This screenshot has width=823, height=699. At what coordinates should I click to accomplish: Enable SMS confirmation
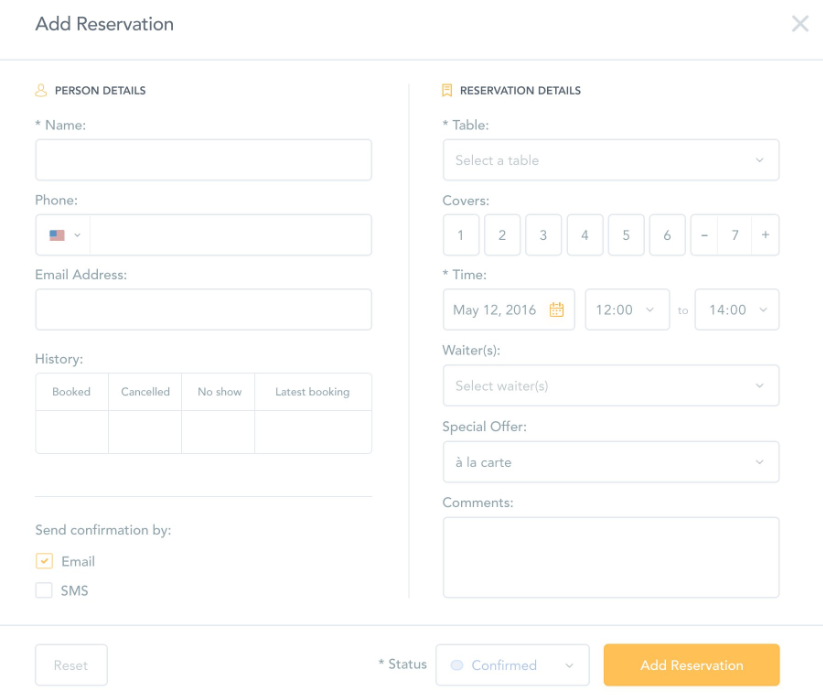click(44, 590)
